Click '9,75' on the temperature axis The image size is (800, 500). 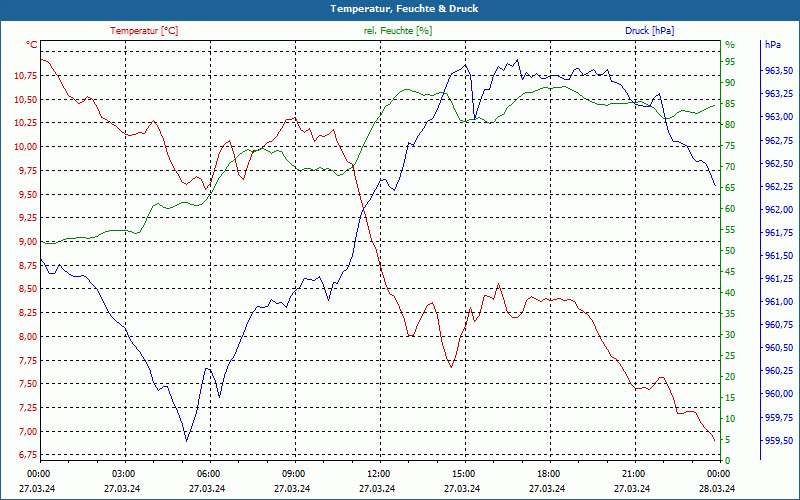28,171
